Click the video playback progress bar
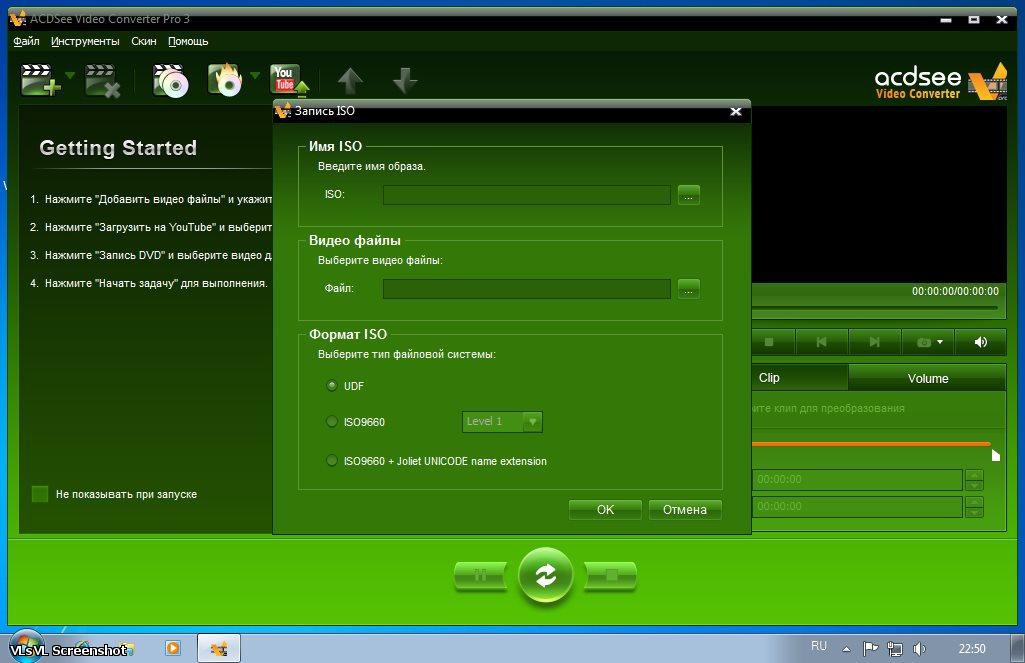1025x663 pixels. (x=875, y=307)
